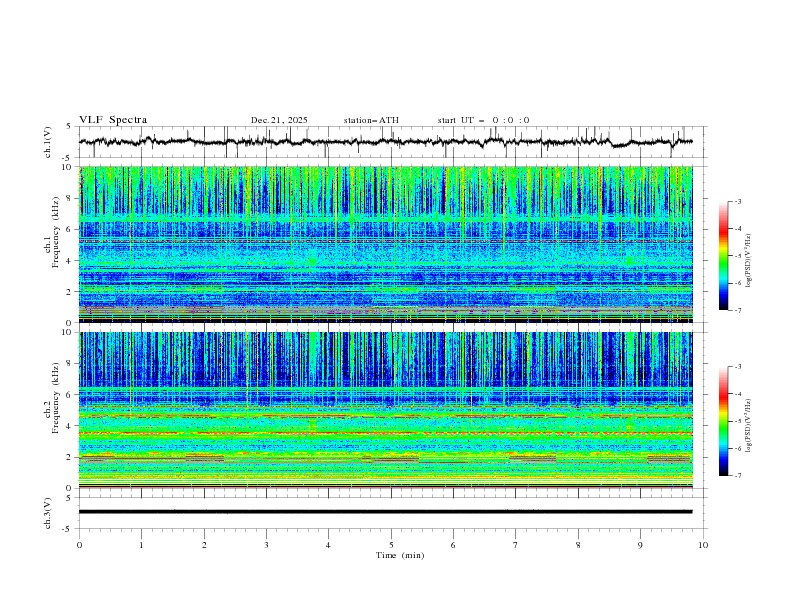Click the "station=ATH" header label

(x=371, y=120)
